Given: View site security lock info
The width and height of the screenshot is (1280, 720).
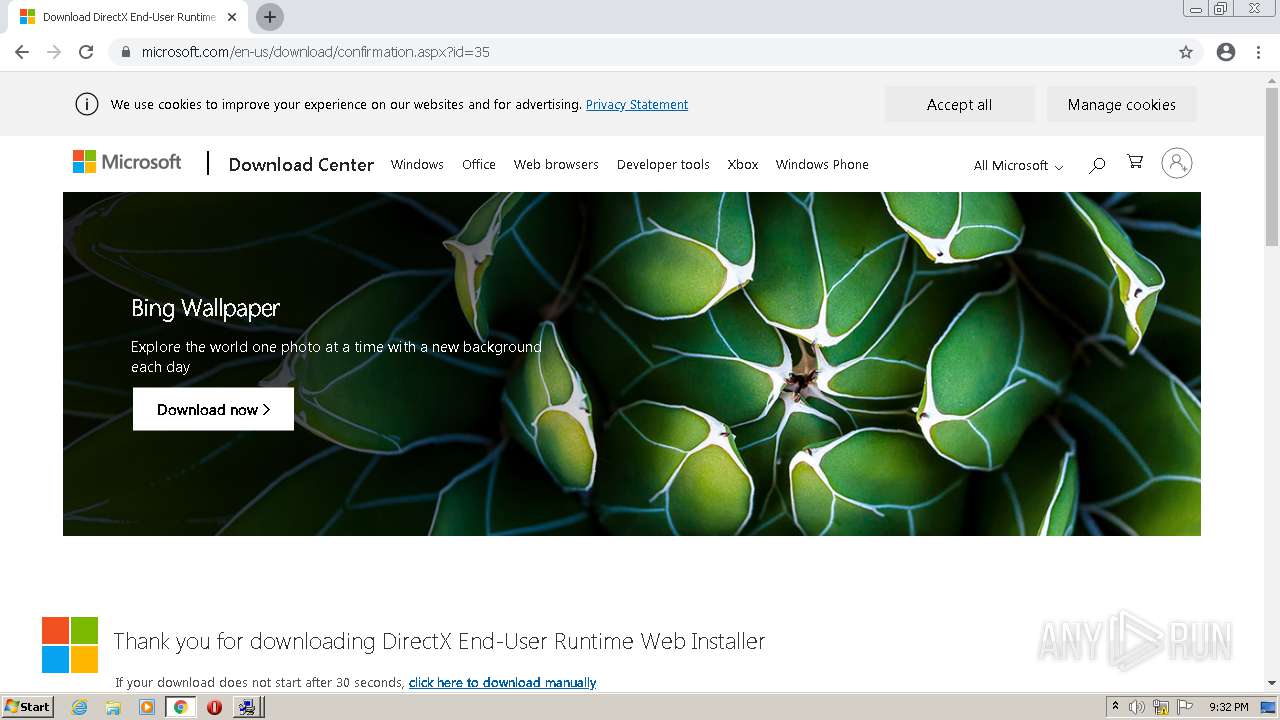Looking at the screenshot, I should [125, 52].
